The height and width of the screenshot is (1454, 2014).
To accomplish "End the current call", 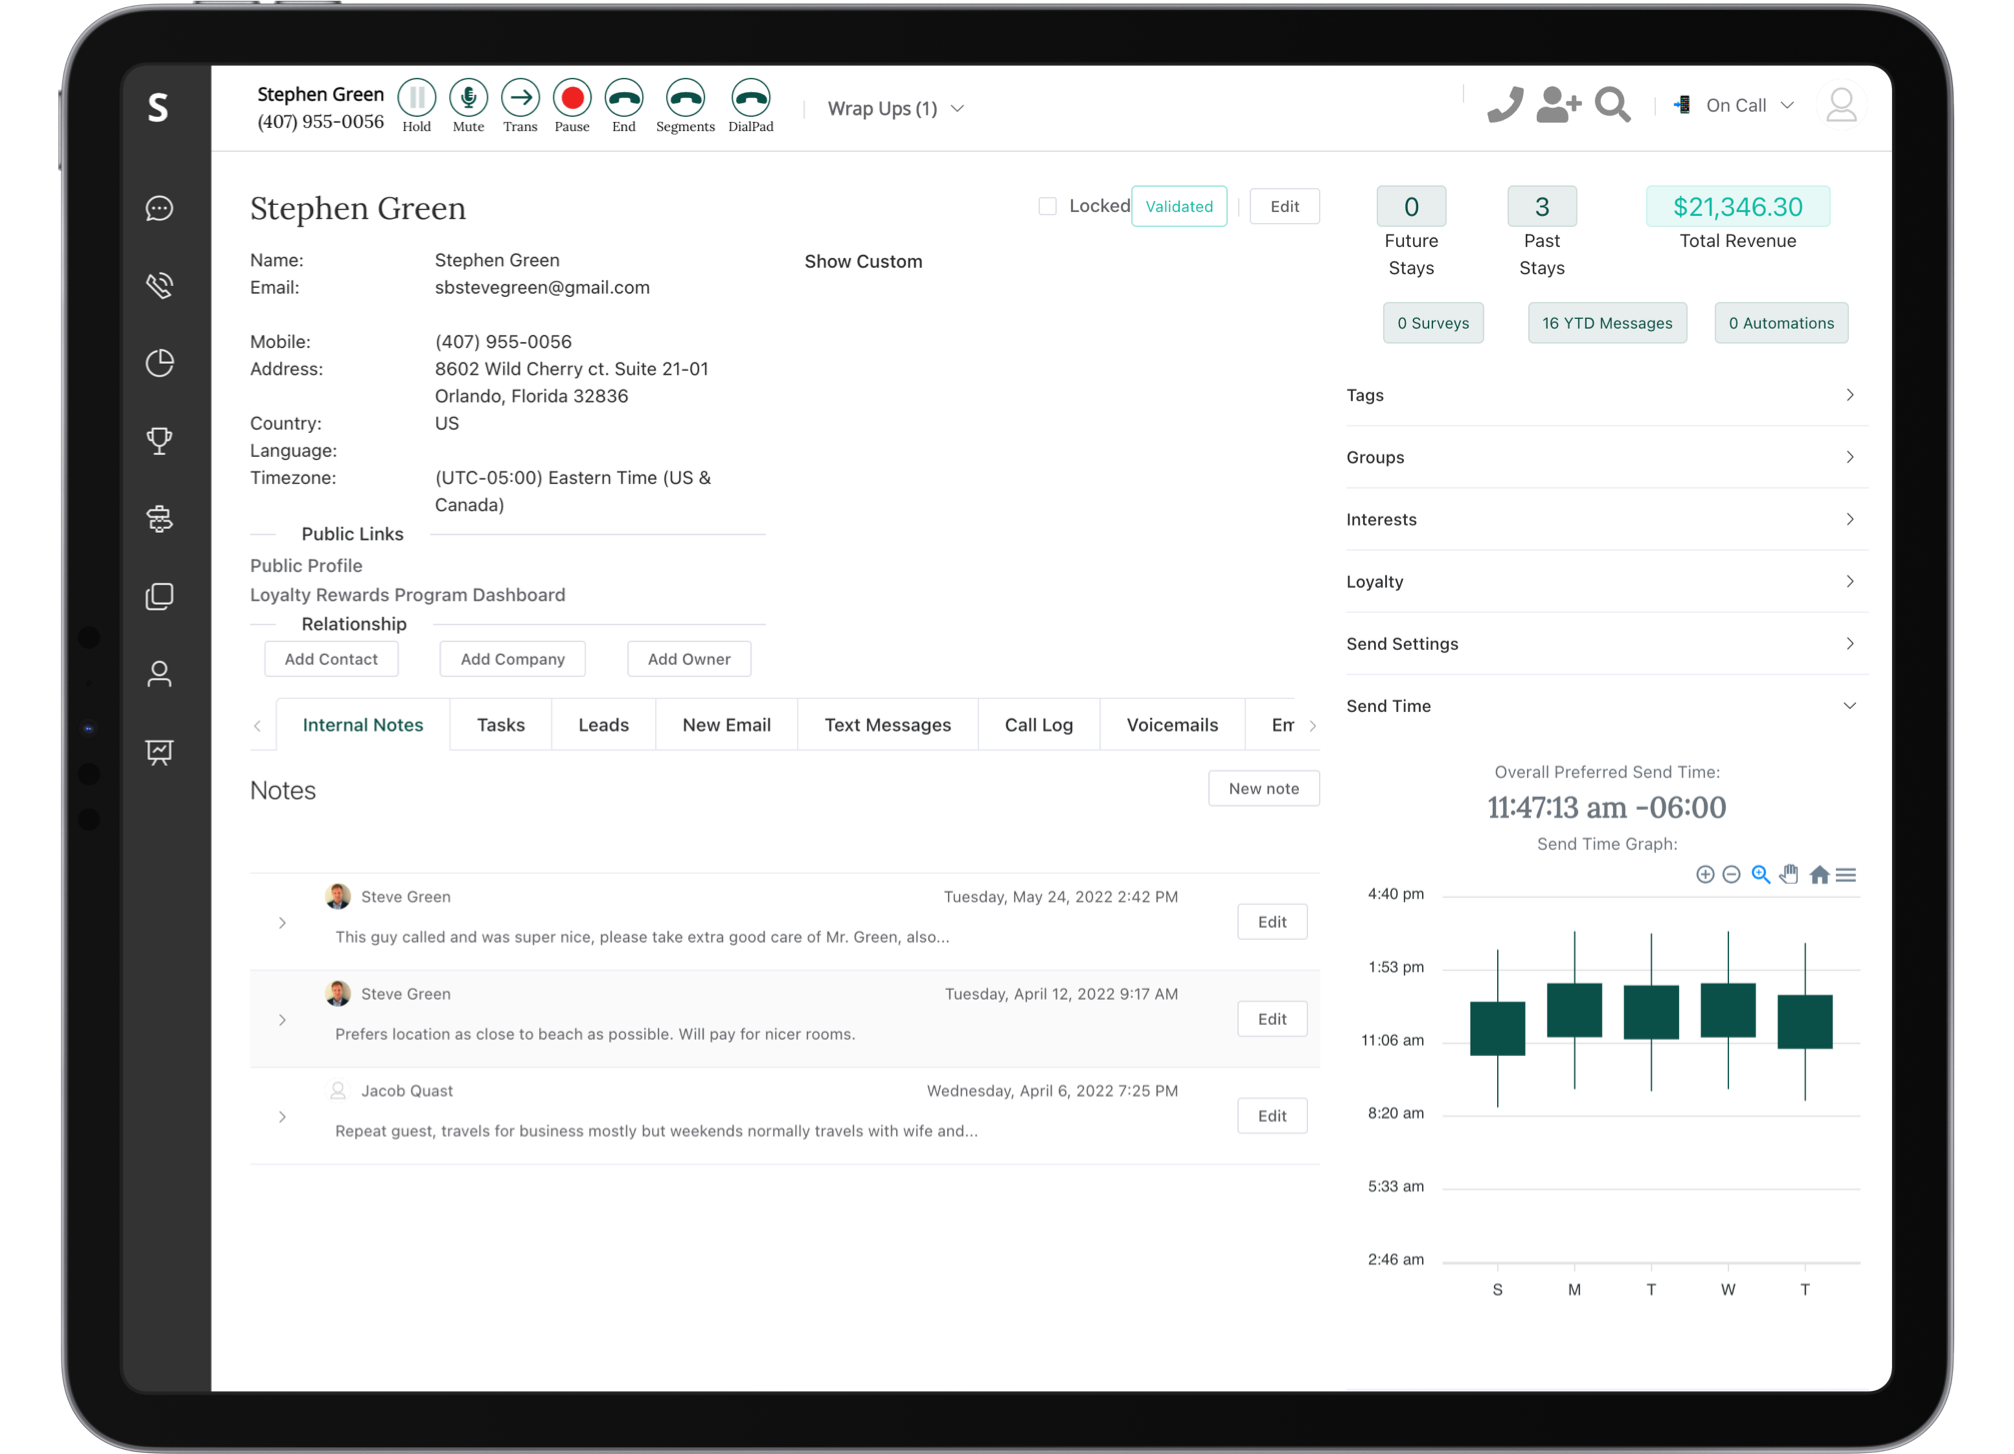I will (624, 98).
